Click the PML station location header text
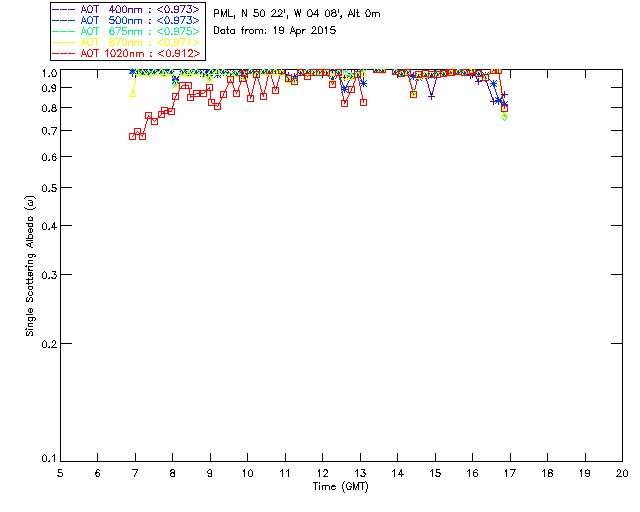Viewport: 640px width, 512px height. click(297, 14)
